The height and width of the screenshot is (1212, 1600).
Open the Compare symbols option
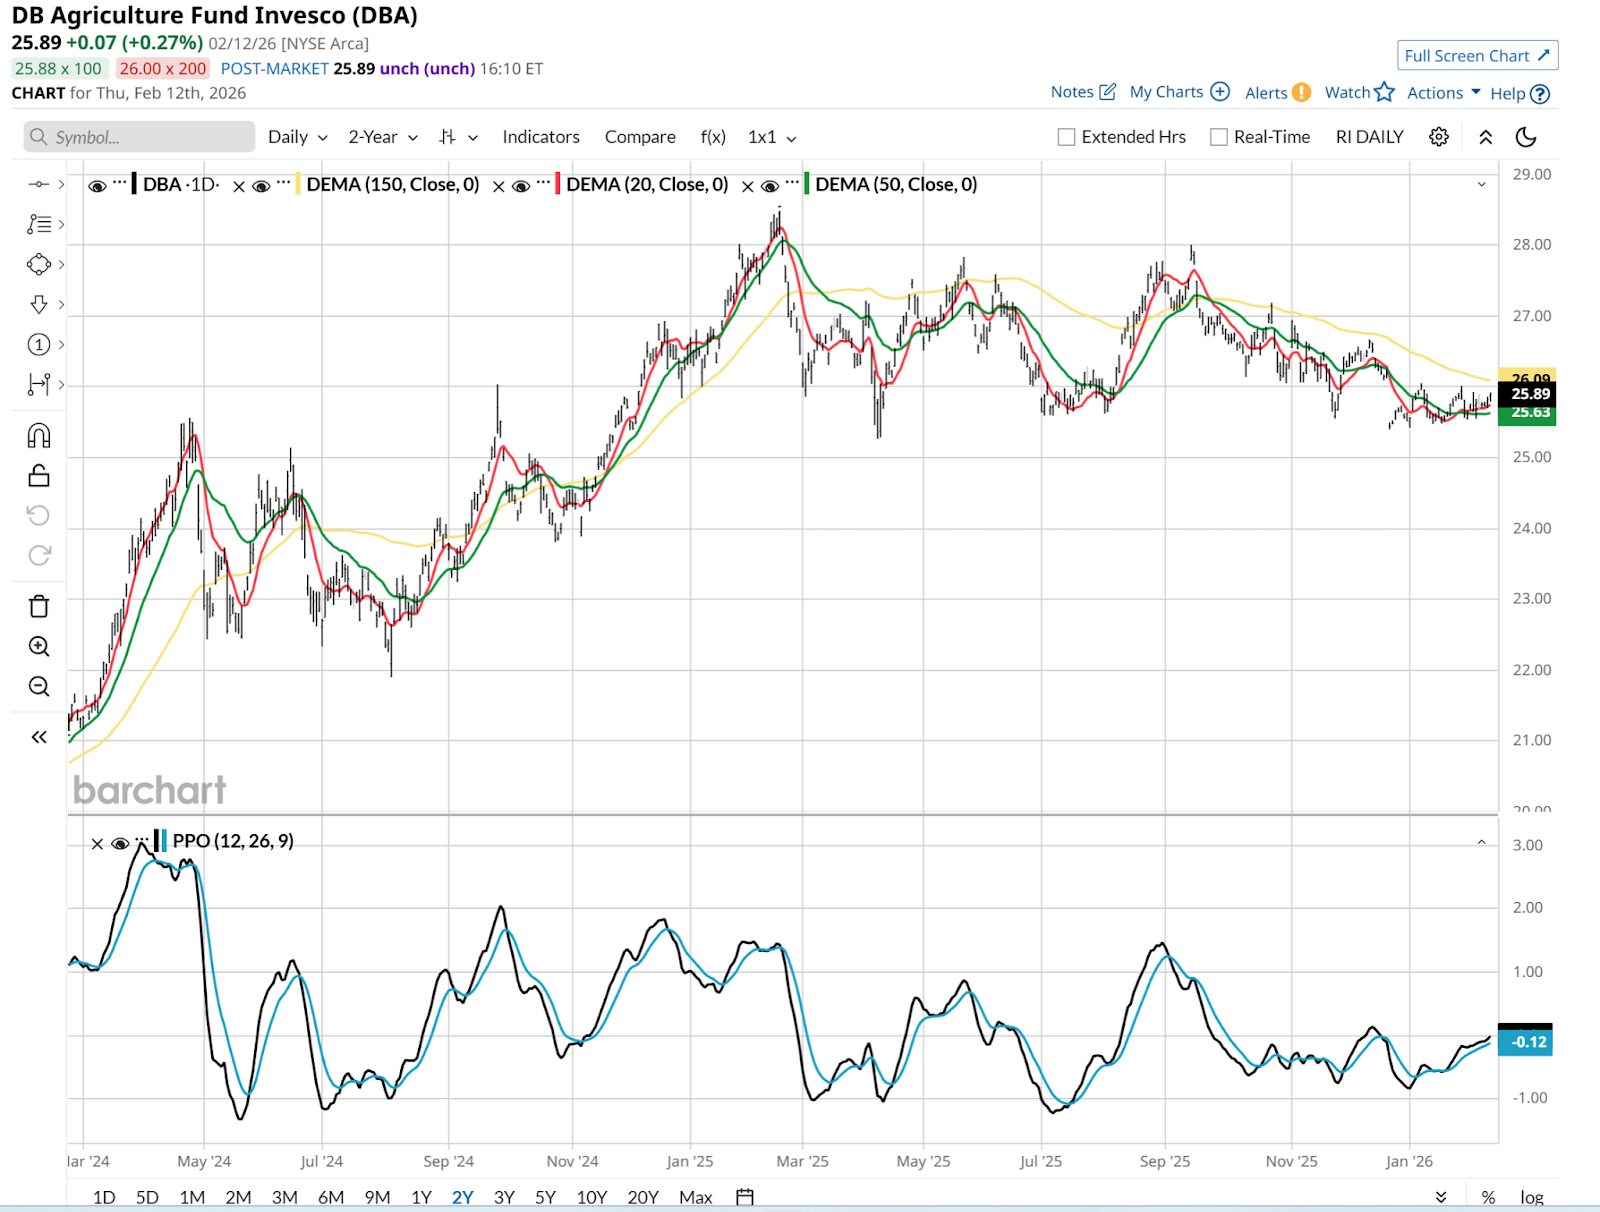[640, 137]
